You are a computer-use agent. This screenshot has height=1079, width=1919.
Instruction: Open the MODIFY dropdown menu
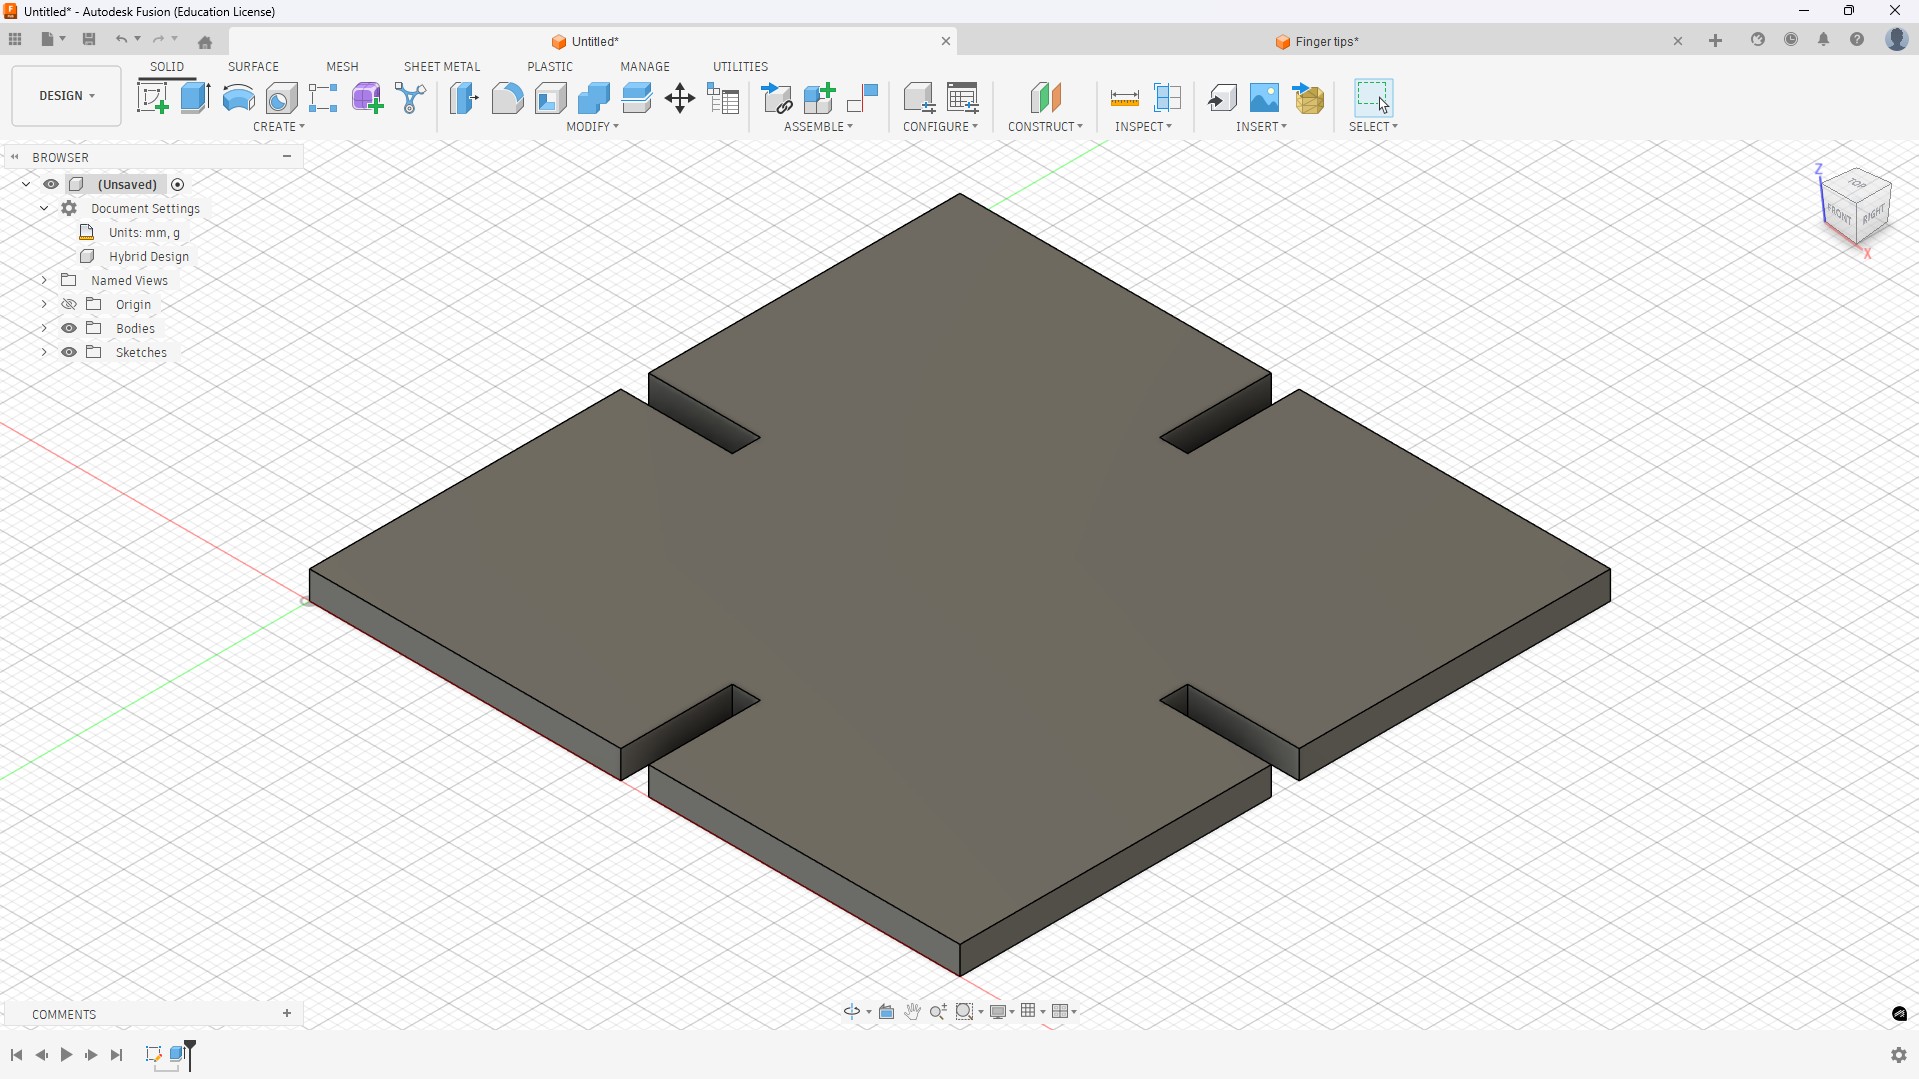coord(592,127)
